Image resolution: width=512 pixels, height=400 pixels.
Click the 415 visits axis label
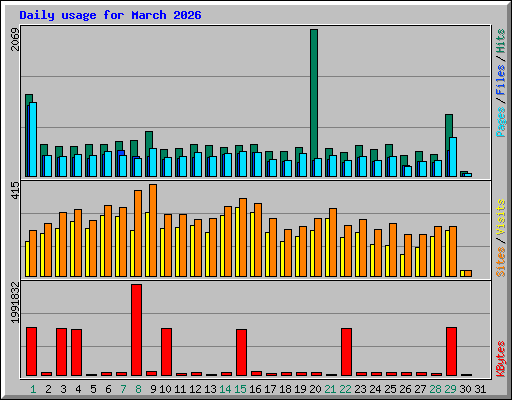coord(15,190)
